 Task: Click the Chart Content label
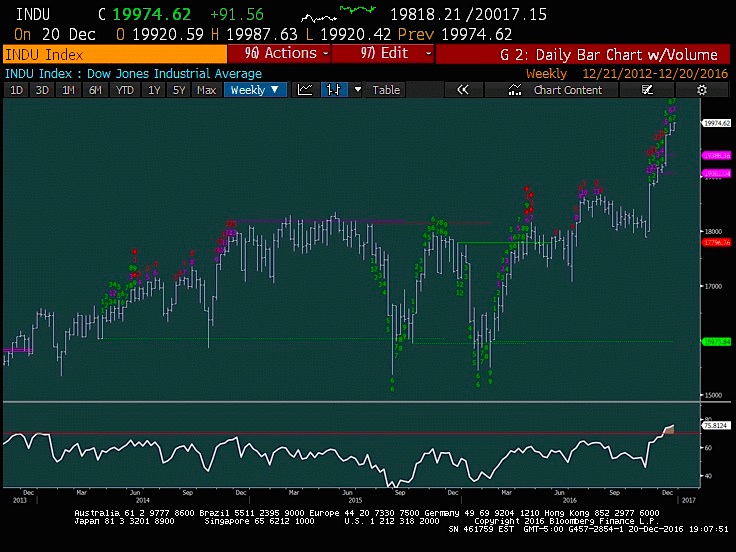tap(567, 90)
